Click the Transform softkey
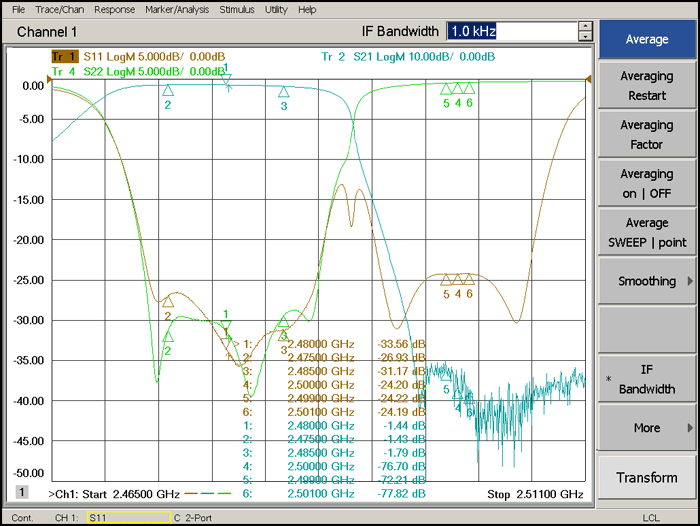This screenshot has height=526, width=700. [647, 478]
